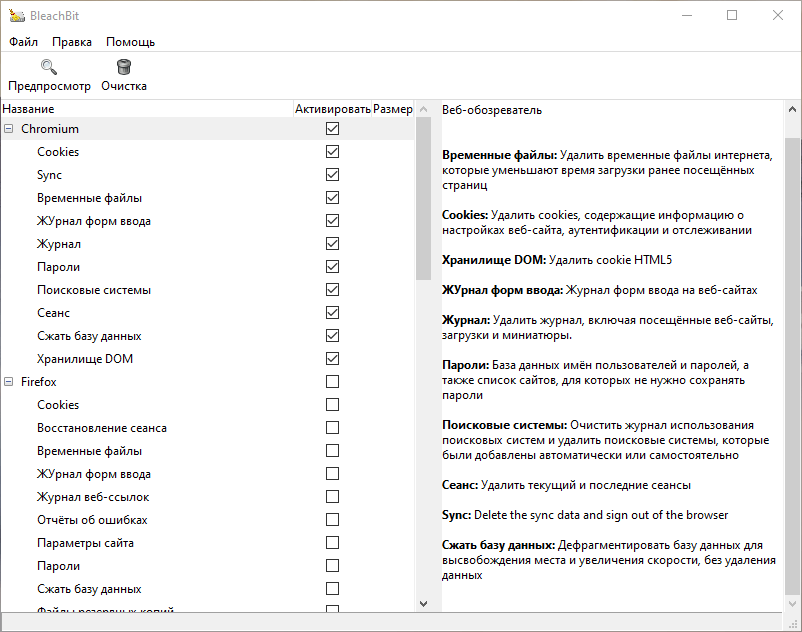Select Сеанс tree item

[53, 313]
